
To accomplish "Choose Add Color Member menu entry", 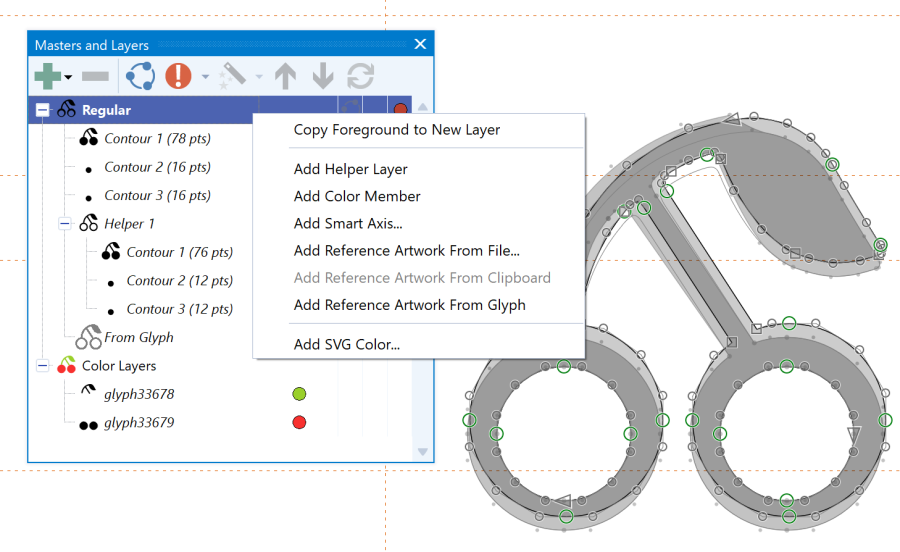I will click(x=357, y=196).
